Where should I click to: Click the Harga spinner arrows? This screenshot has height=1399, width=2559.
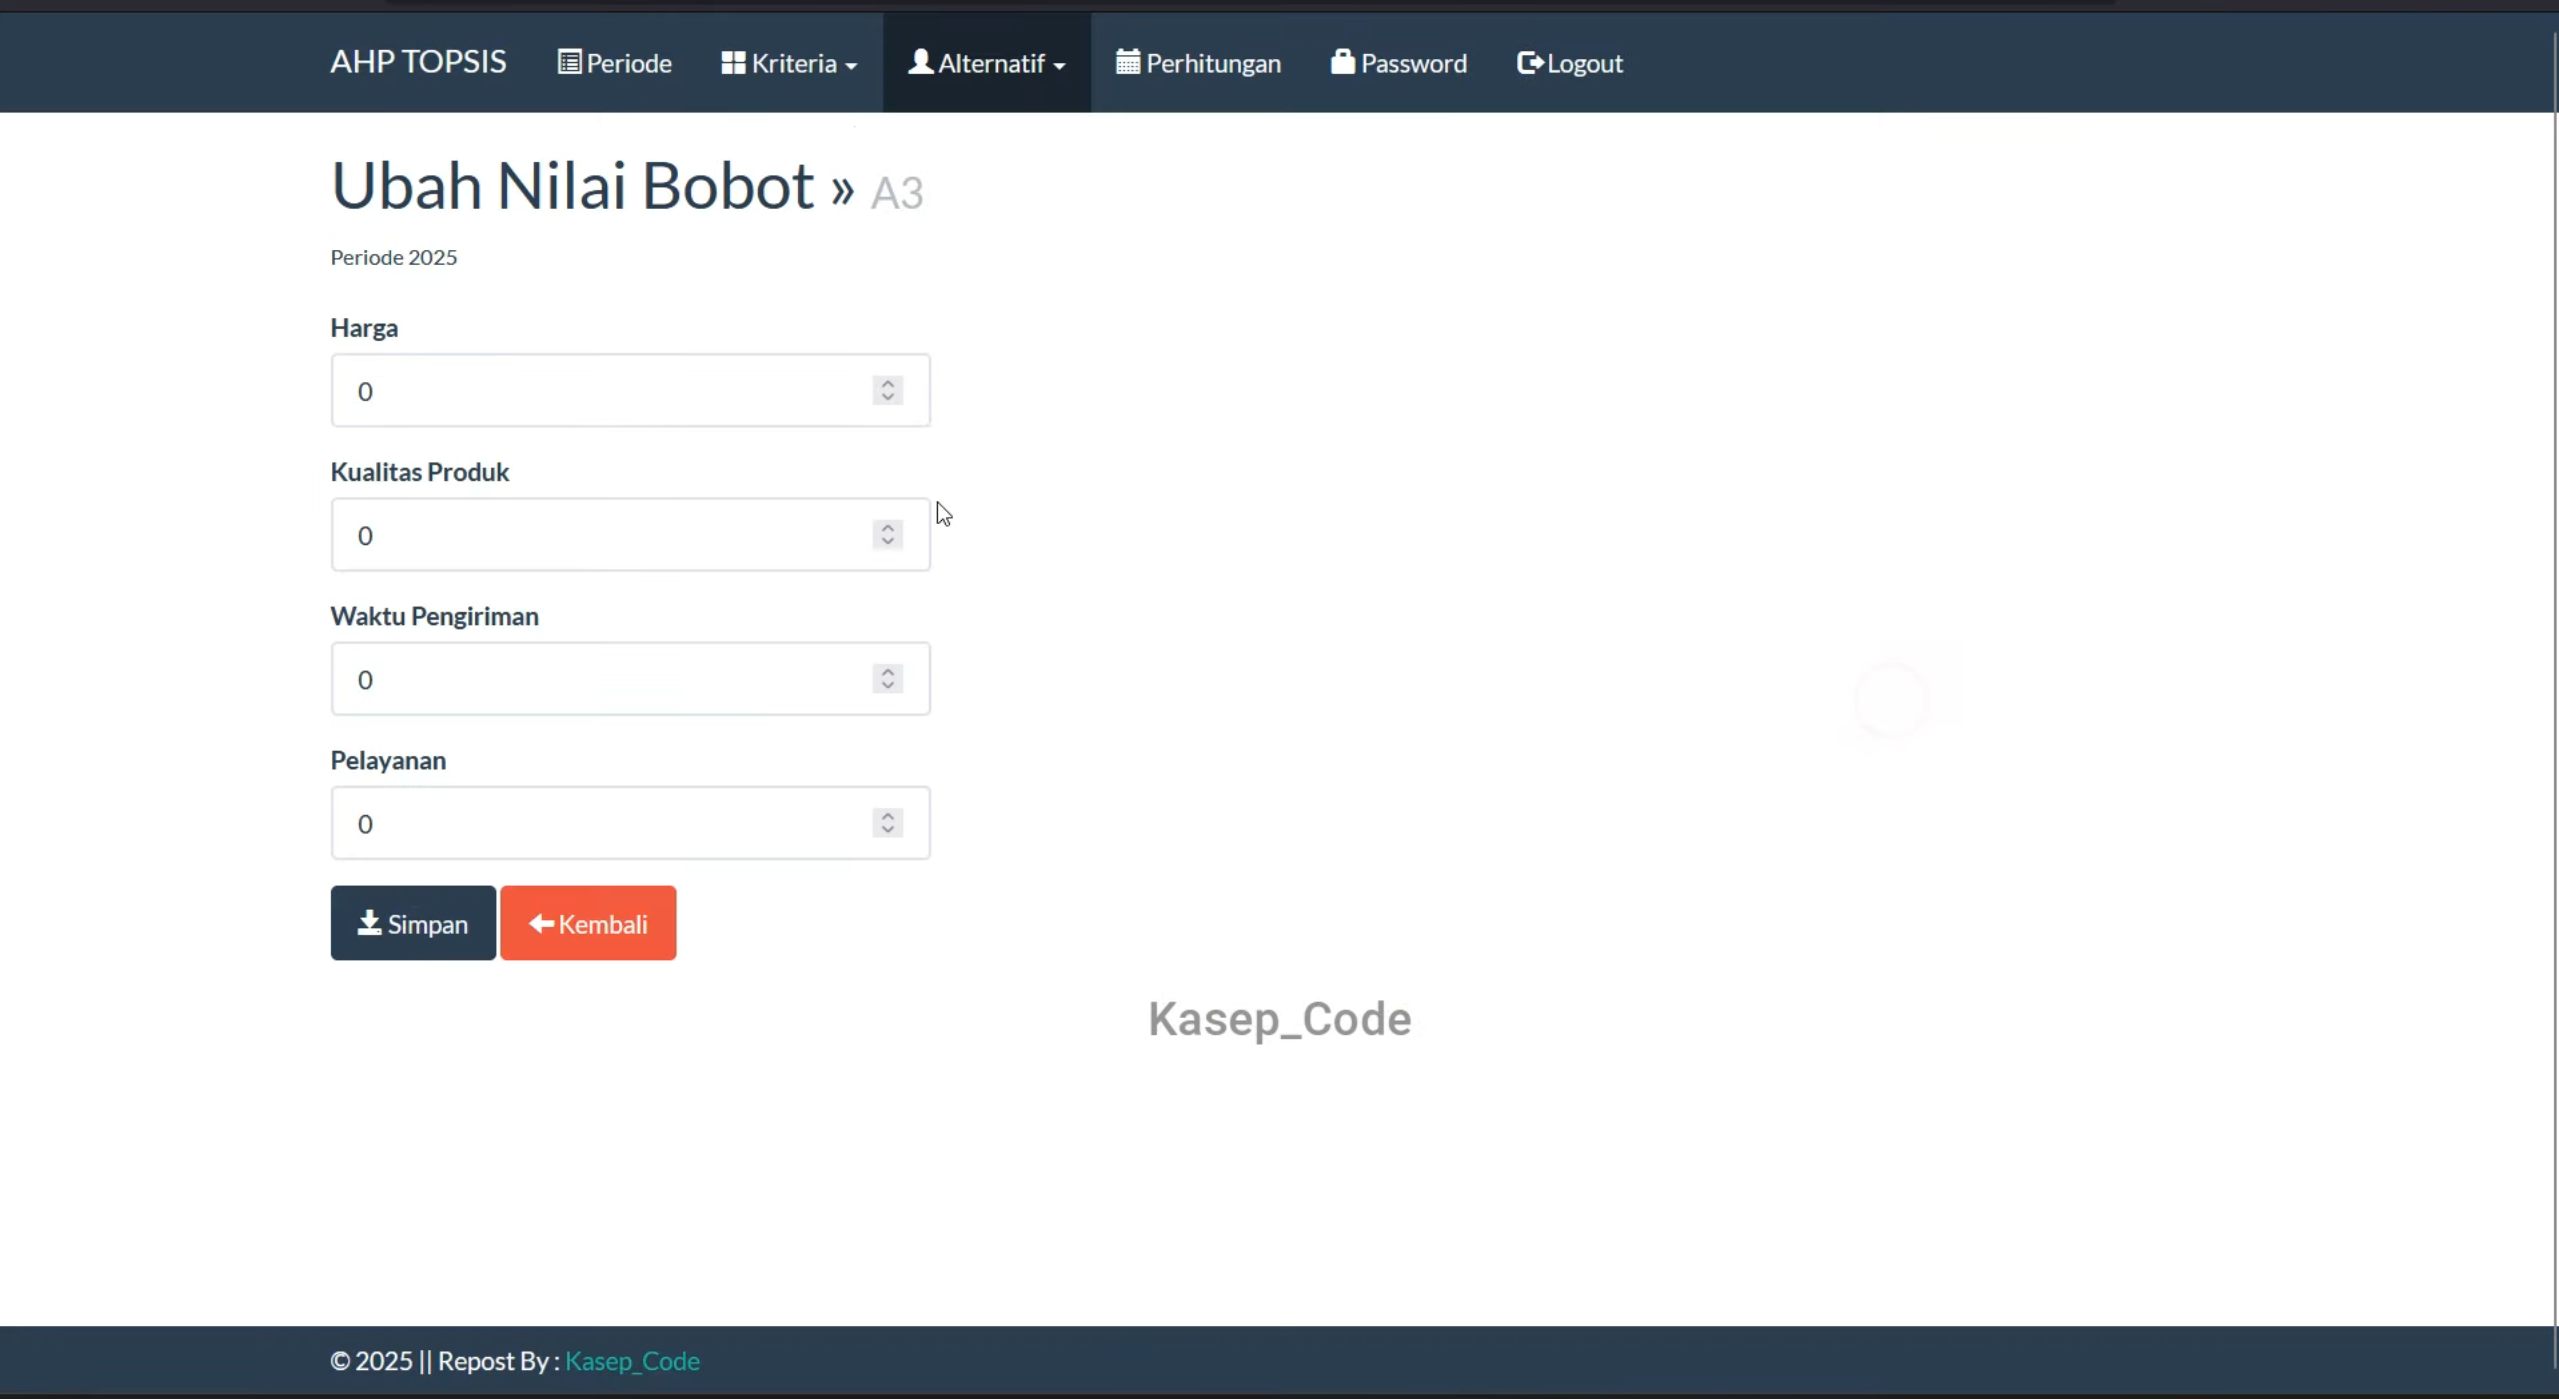pos(887,390)
